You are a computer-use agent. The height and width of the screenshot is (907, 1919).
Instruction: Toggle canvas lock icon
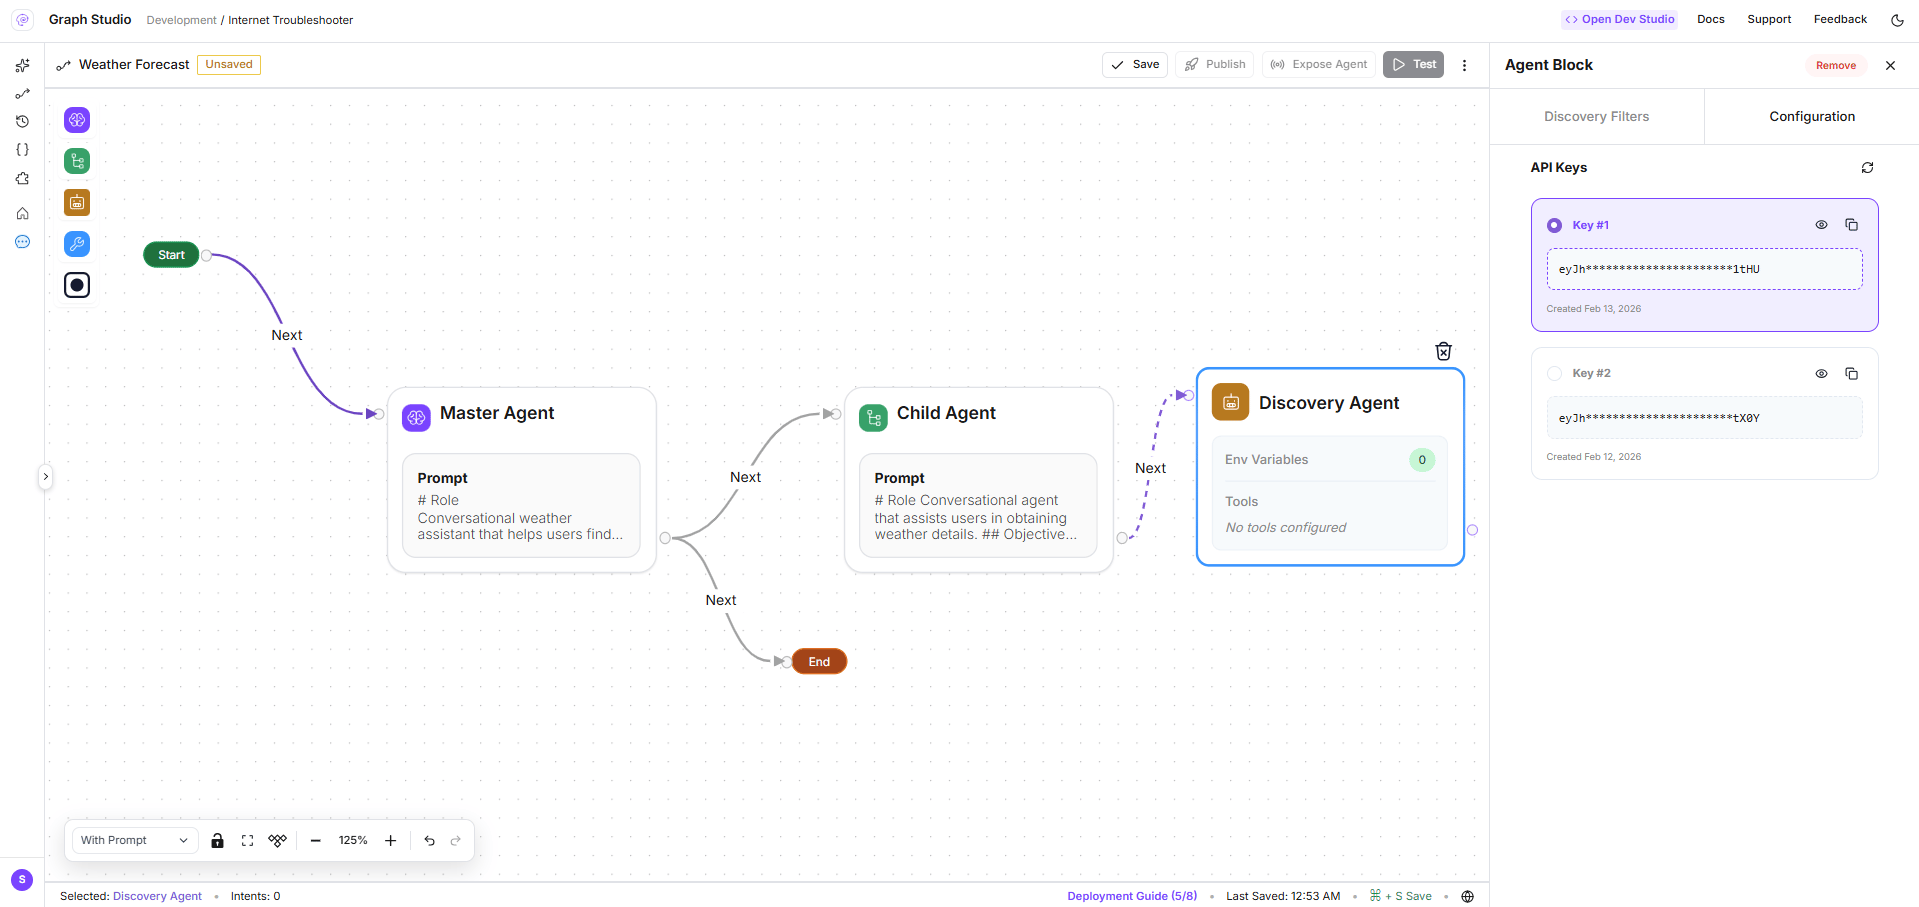point(217,841)
